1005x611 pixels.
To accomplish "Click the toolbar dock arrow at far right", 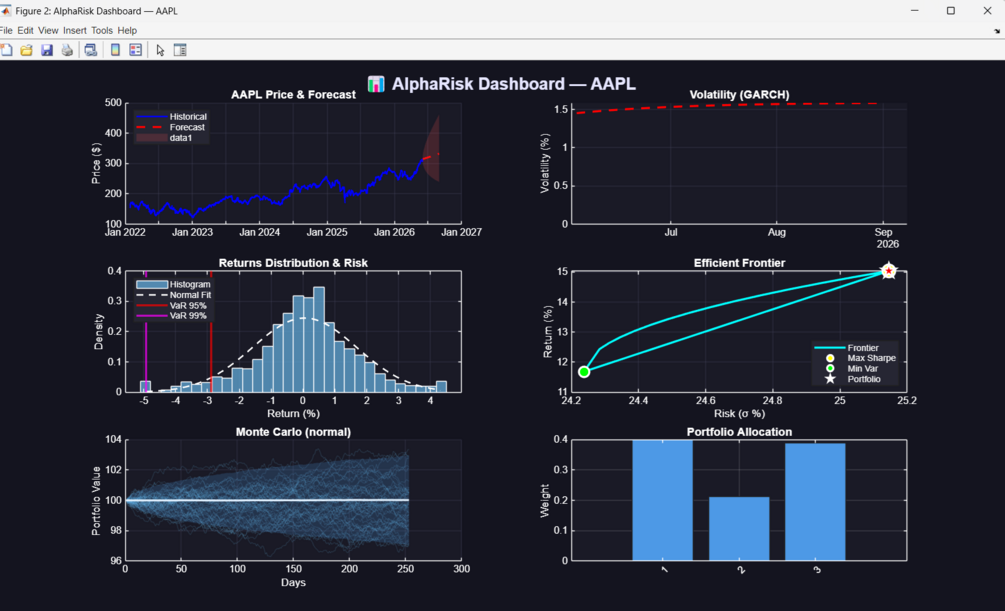I will tap(997, 31).
